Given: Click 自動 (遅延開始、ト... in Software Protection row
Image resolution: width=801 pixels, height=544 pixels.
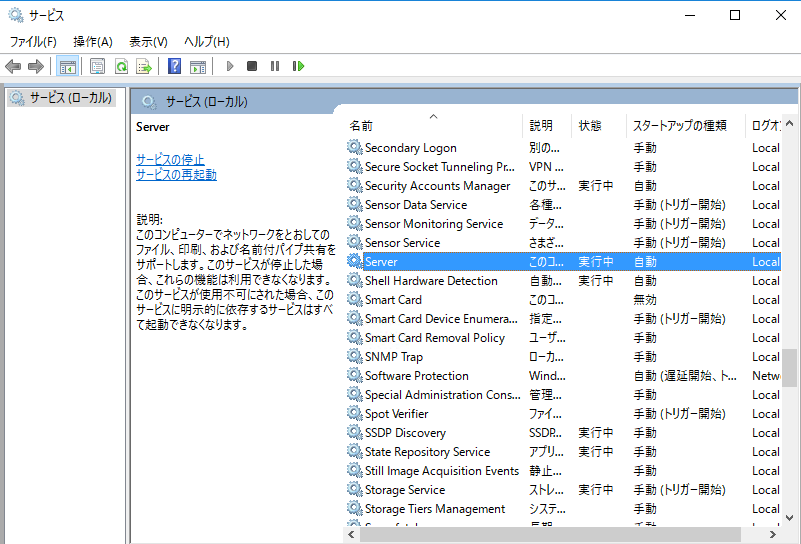Looking at the screenshot, I should click(x=685, y=375).
